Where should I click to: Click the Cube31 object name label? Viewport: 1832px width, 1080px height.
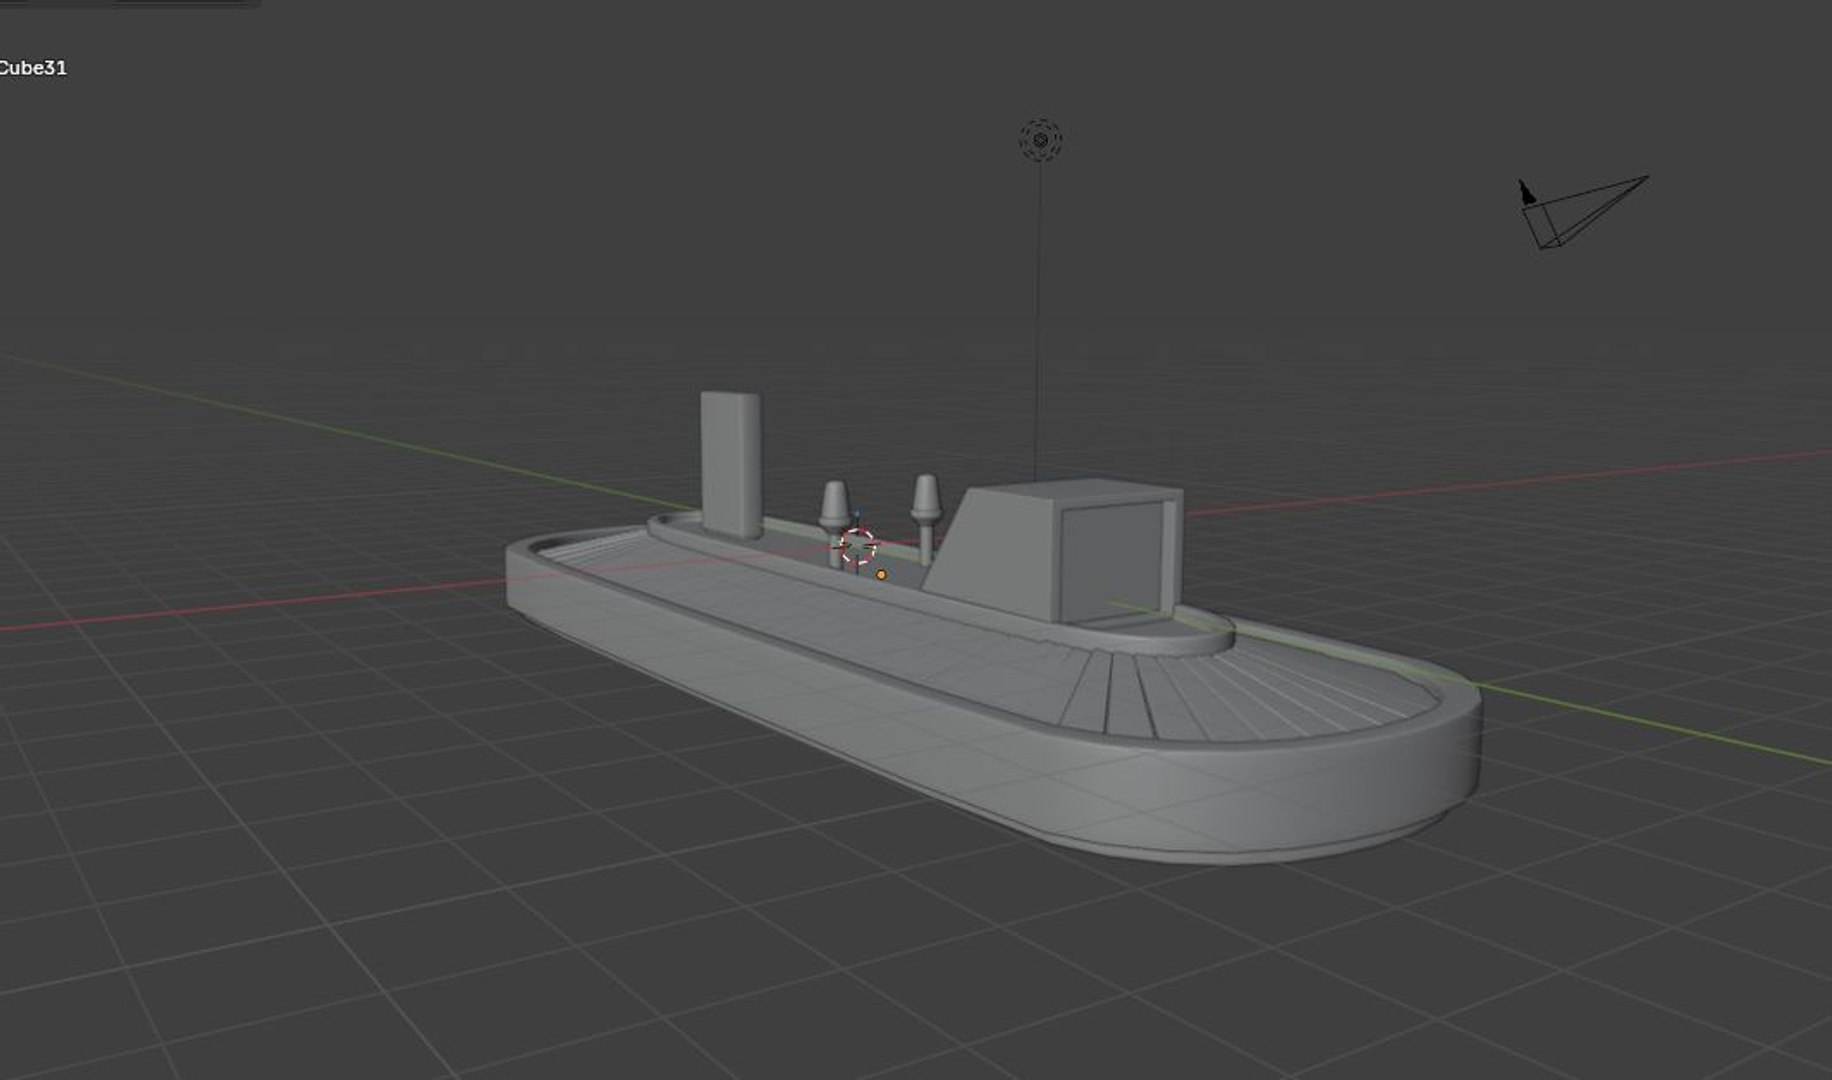(x=33, y=68)
